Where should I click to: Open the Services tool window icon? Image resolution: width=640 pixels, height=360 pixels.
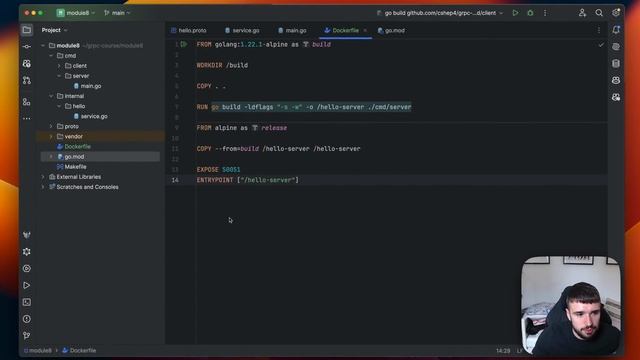(27, 269)
